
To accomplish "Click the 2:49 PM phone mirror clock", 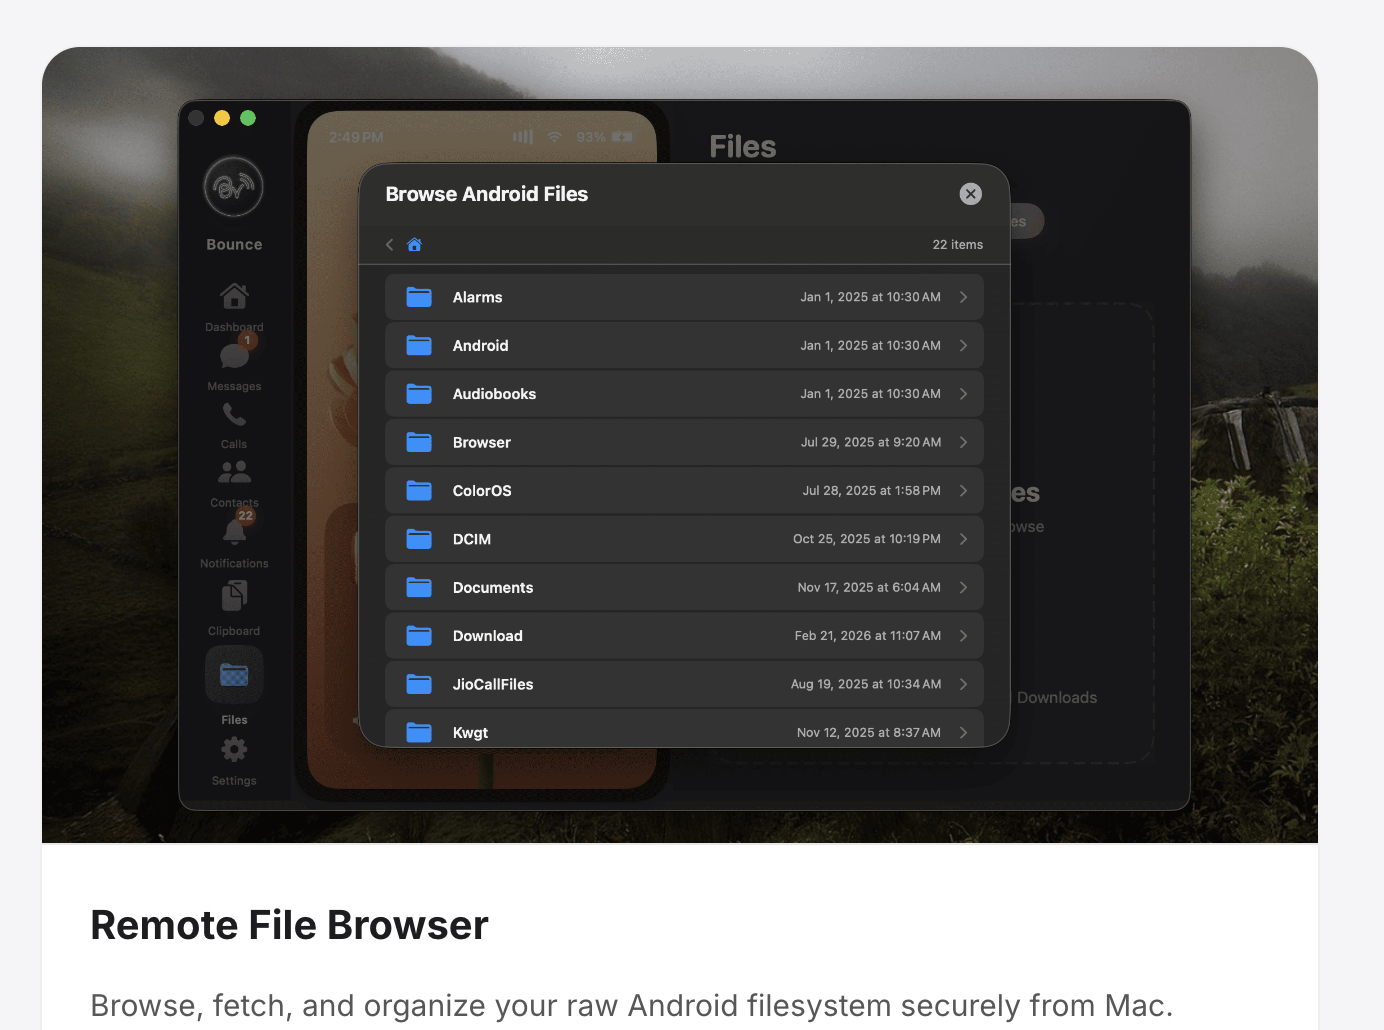I will [356, 137].
